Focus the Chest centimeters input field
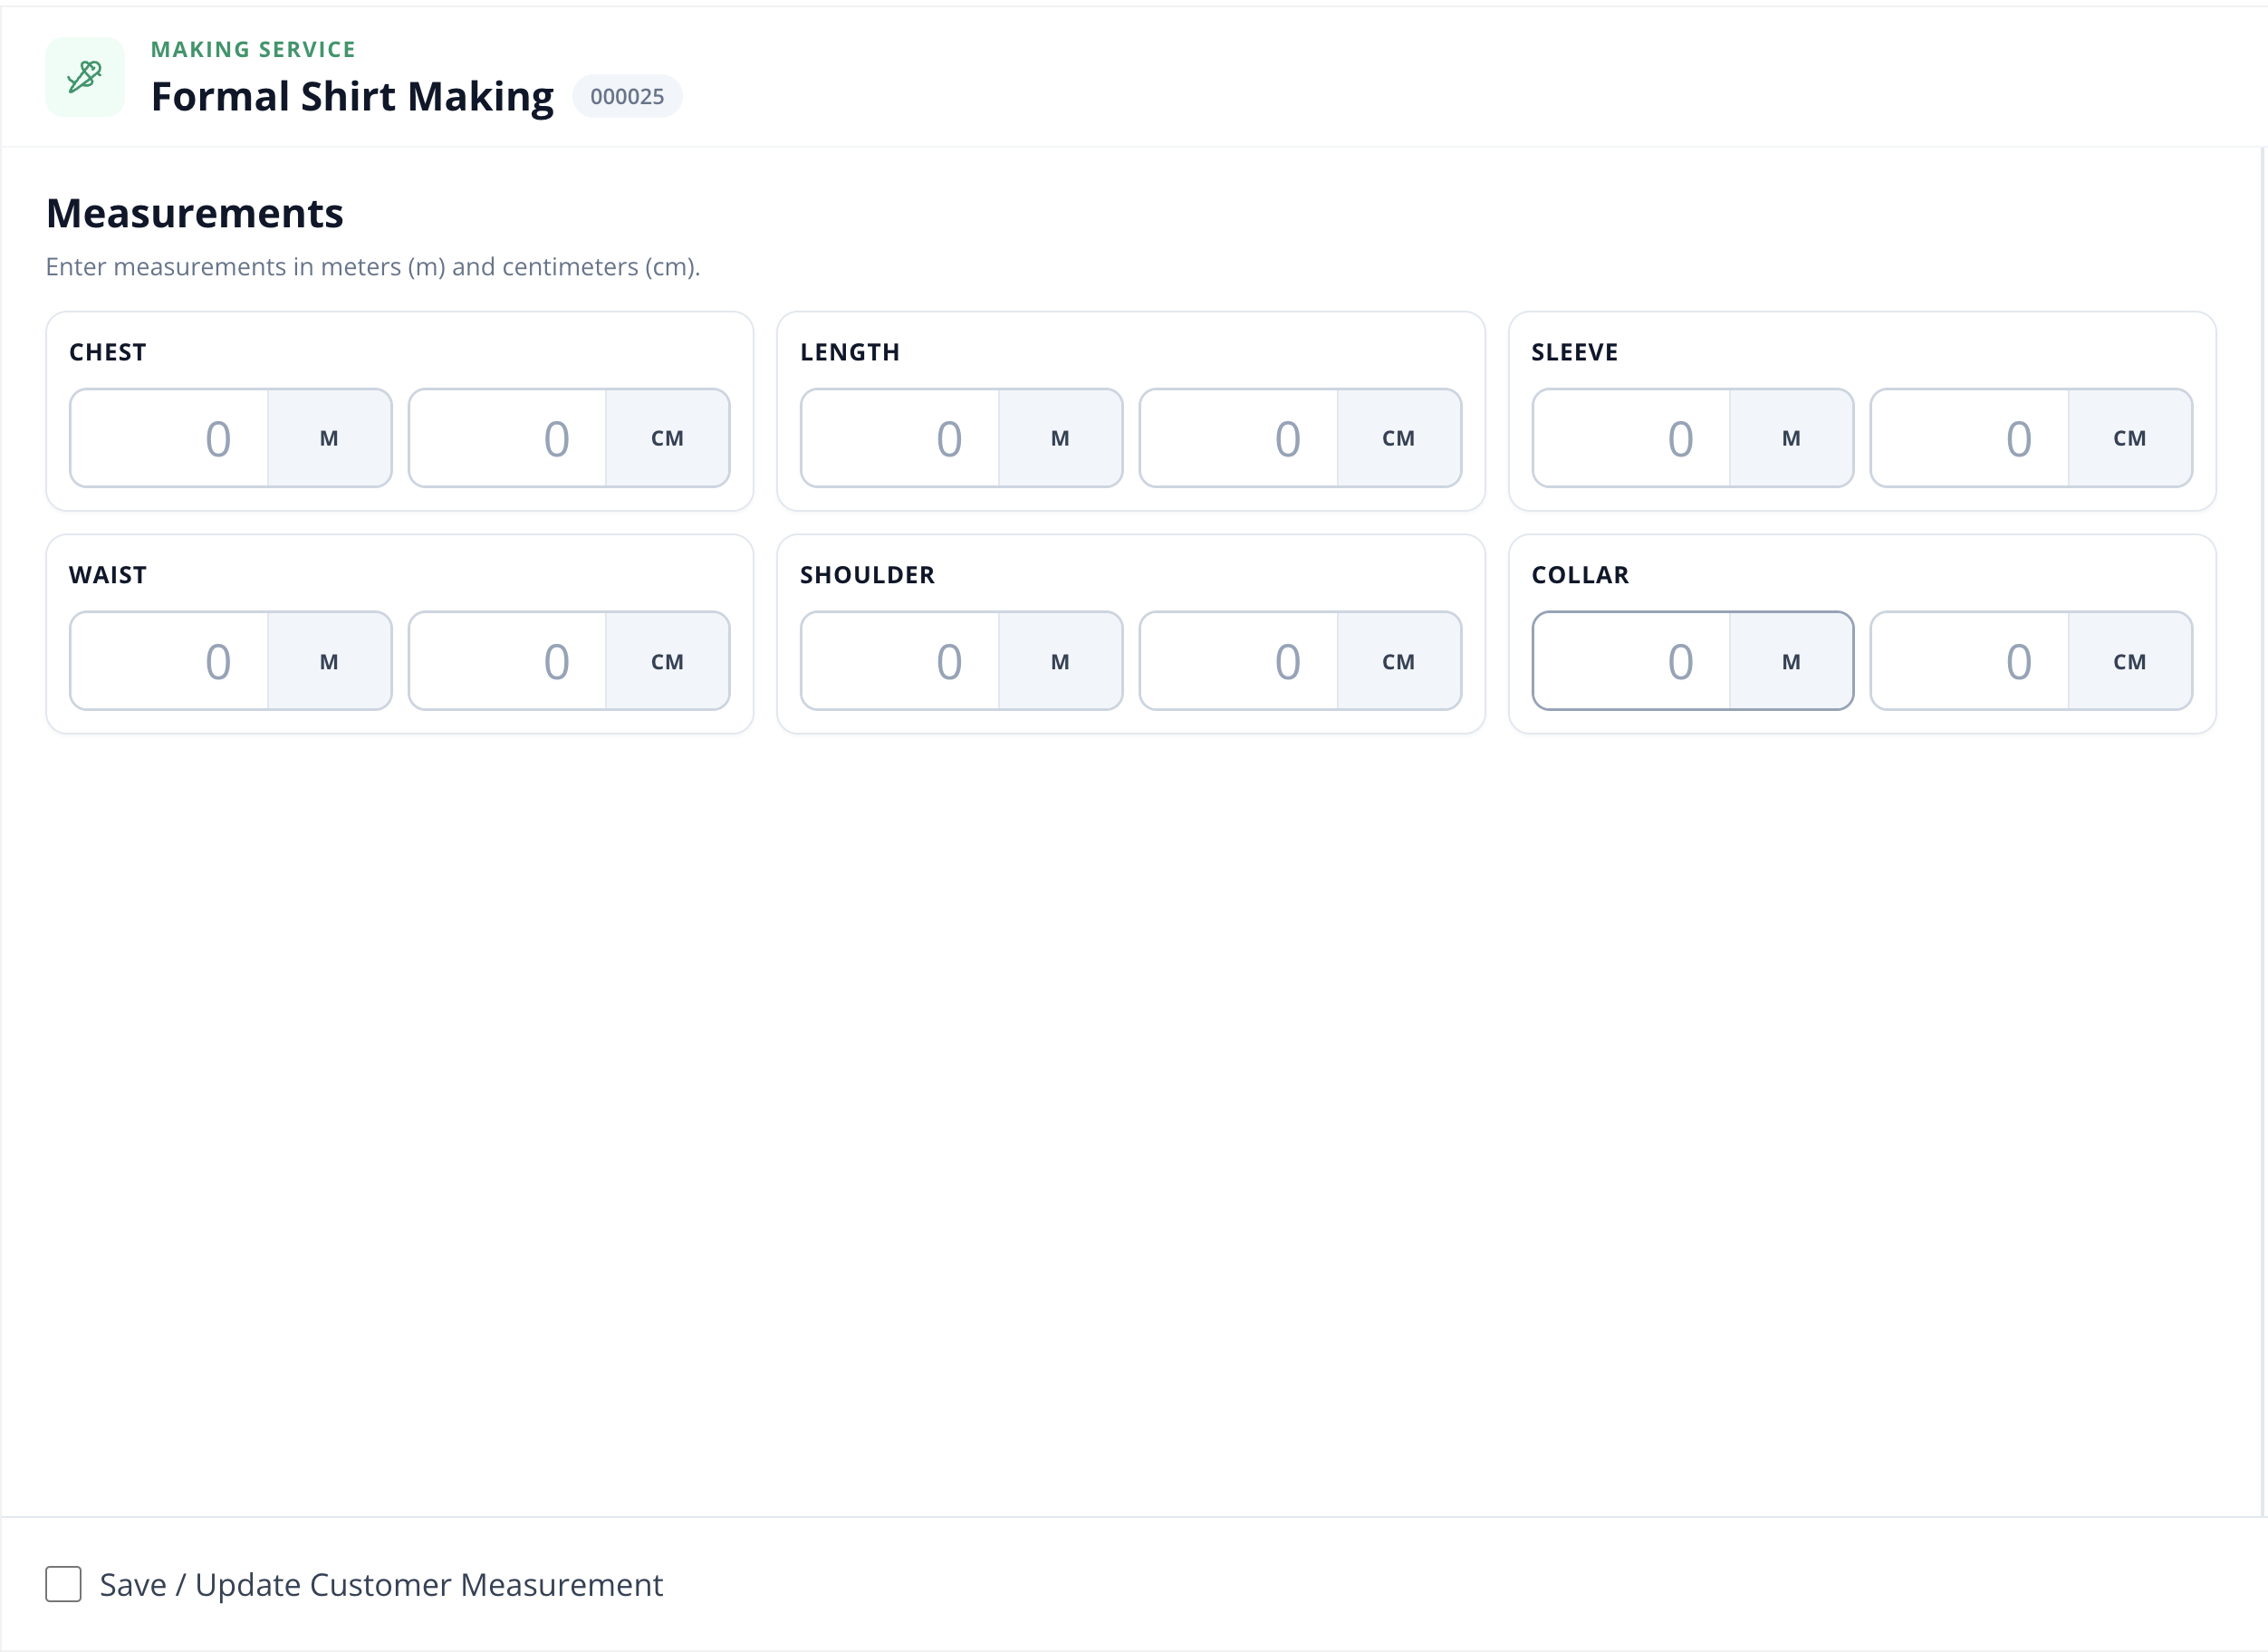 tap(507, 438)
